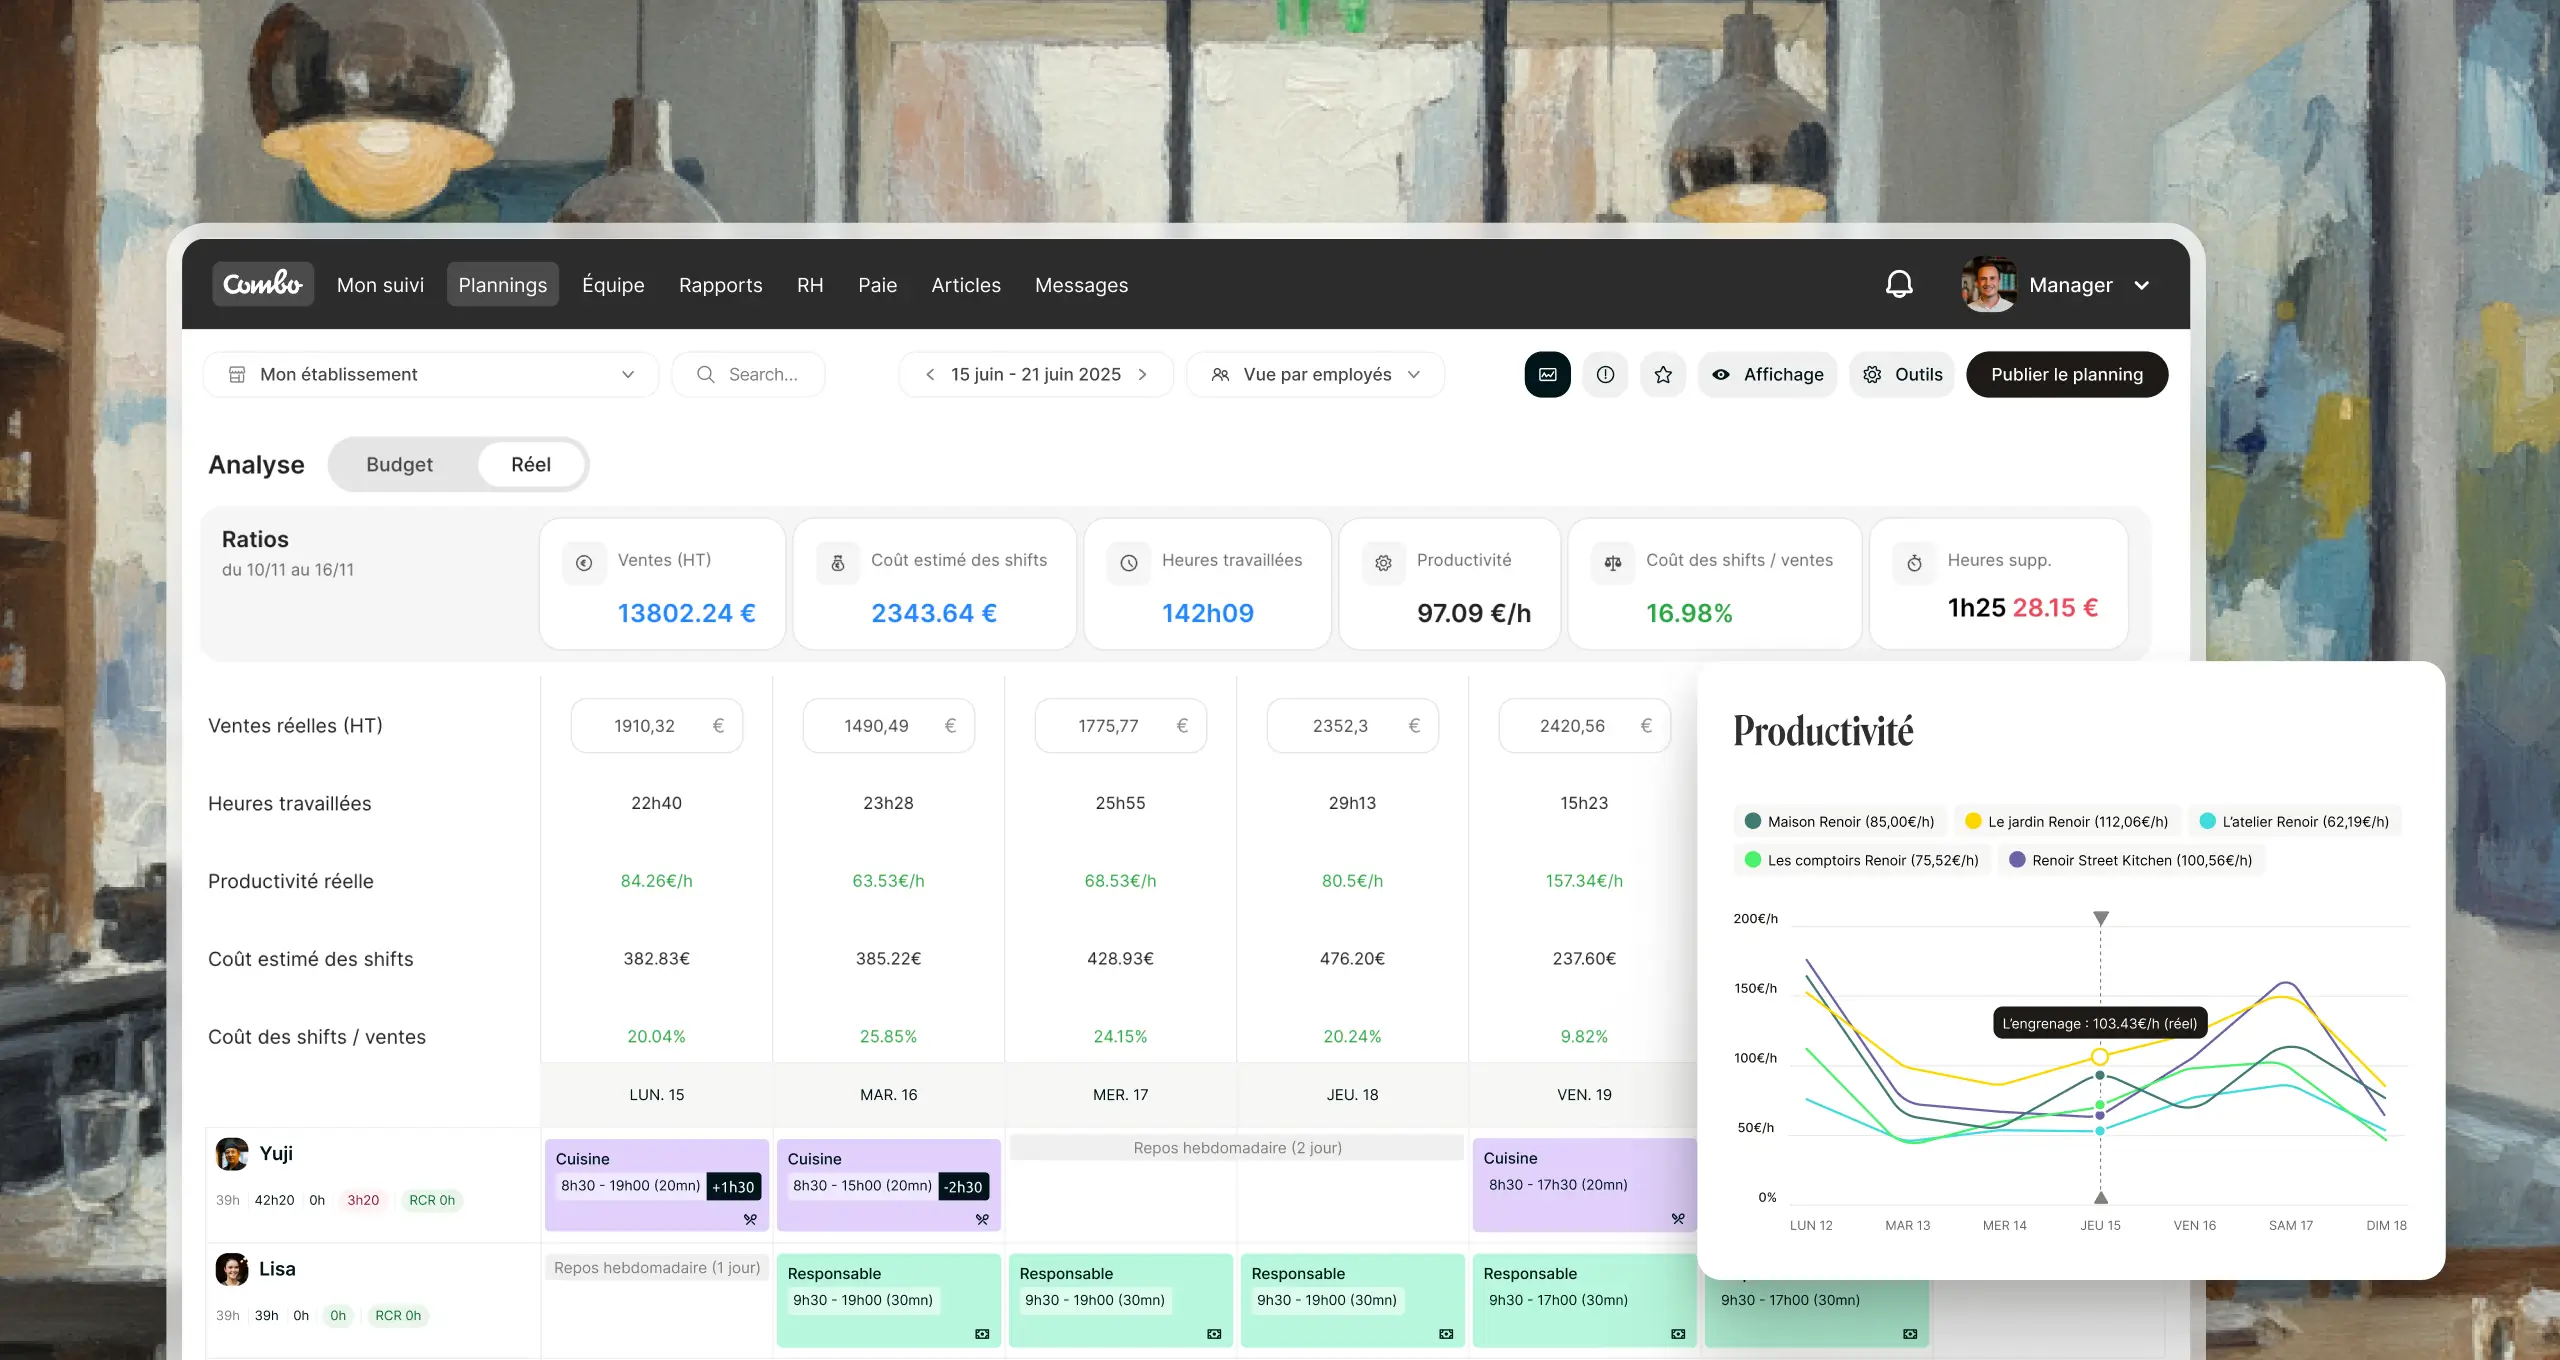
Task: Expand the Vue par employés dropdown
Action: [x=1315, y=374]
